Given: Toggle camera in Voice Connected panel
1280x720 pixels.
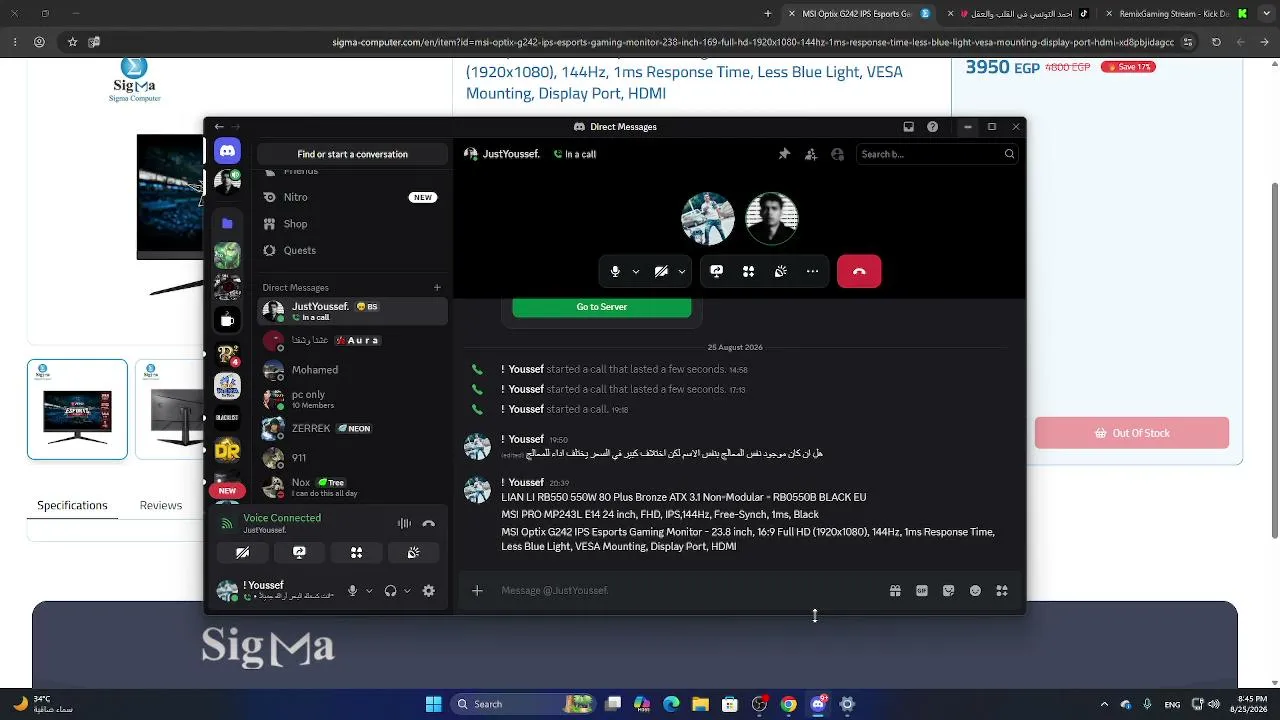Looking at the screenshot, I should coord(242,552).
